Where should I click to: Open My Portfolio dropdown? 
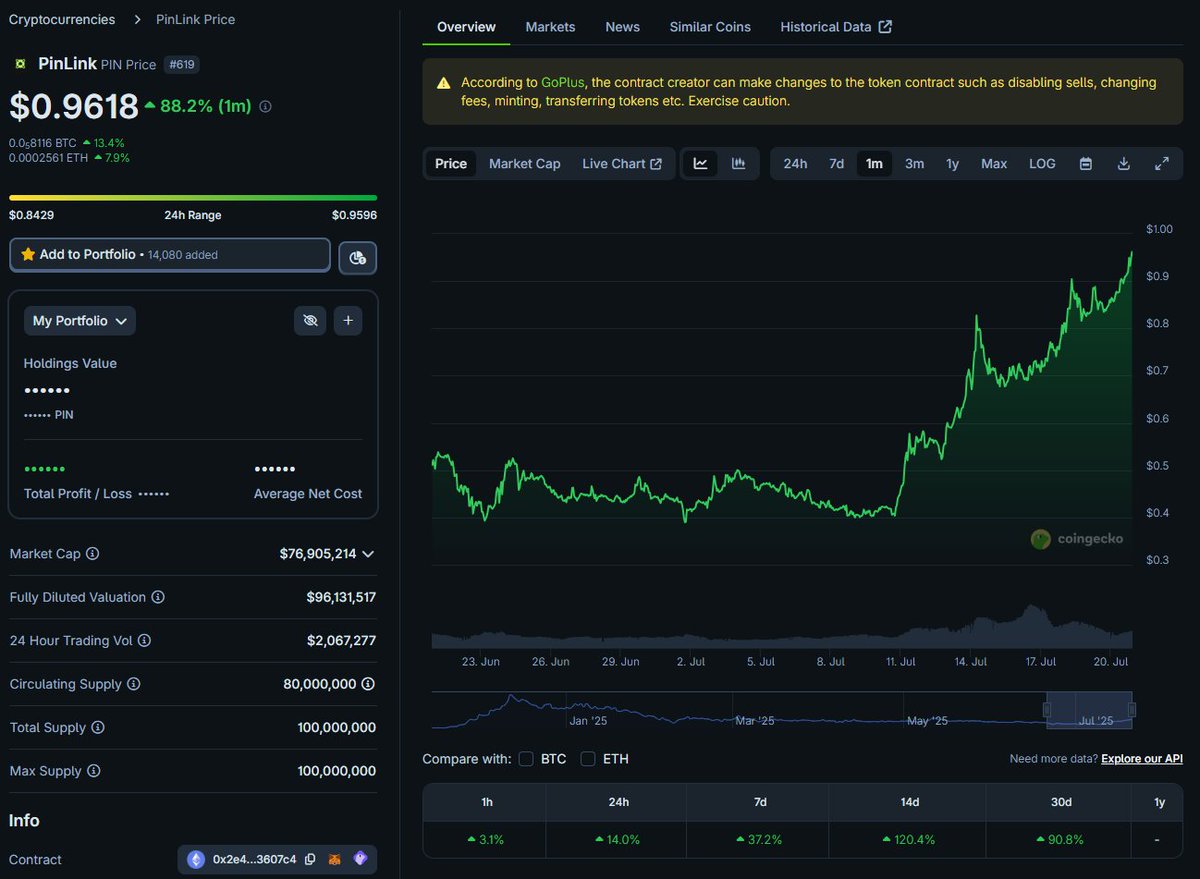pos(80,321)
